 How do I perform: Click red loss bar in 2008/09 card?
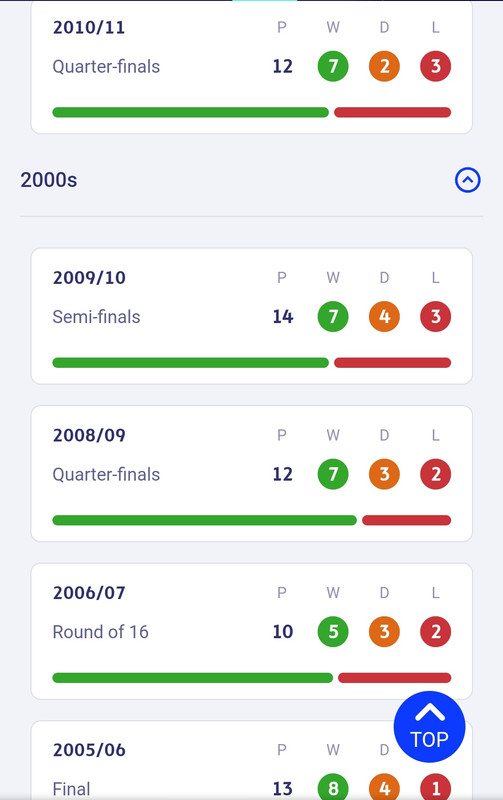pos(407,520)
